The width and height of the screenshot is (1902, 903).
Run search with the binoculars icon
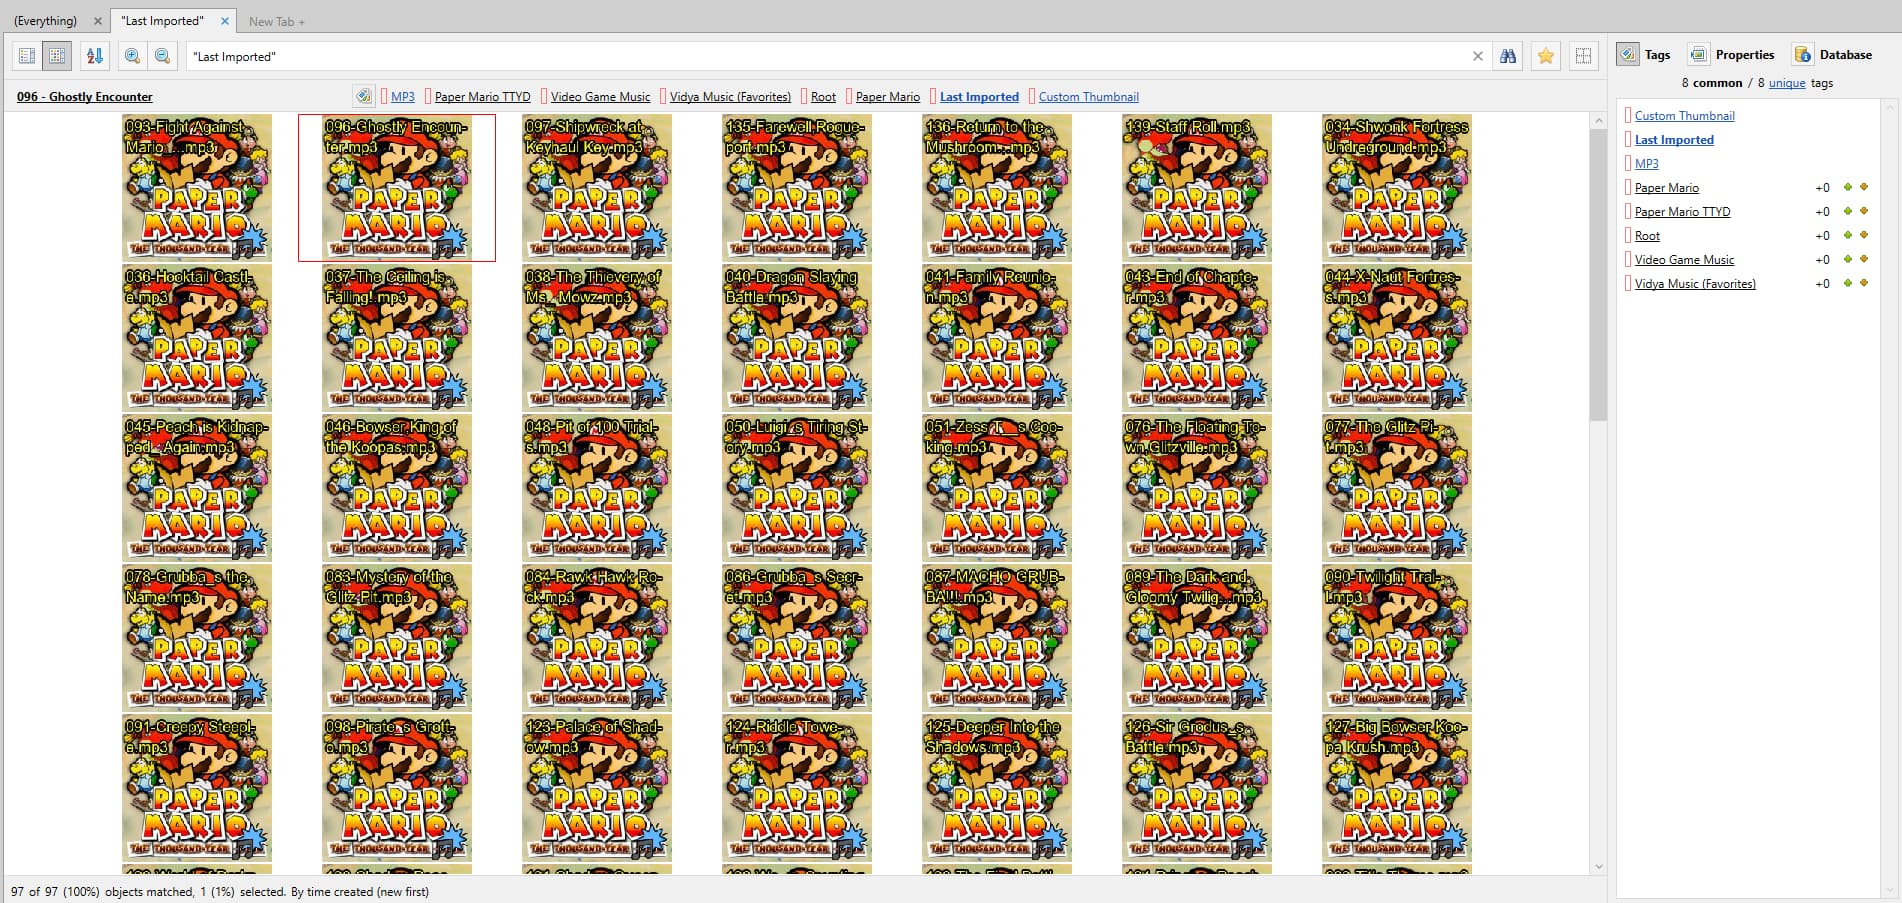click(x=1508, y=56)
